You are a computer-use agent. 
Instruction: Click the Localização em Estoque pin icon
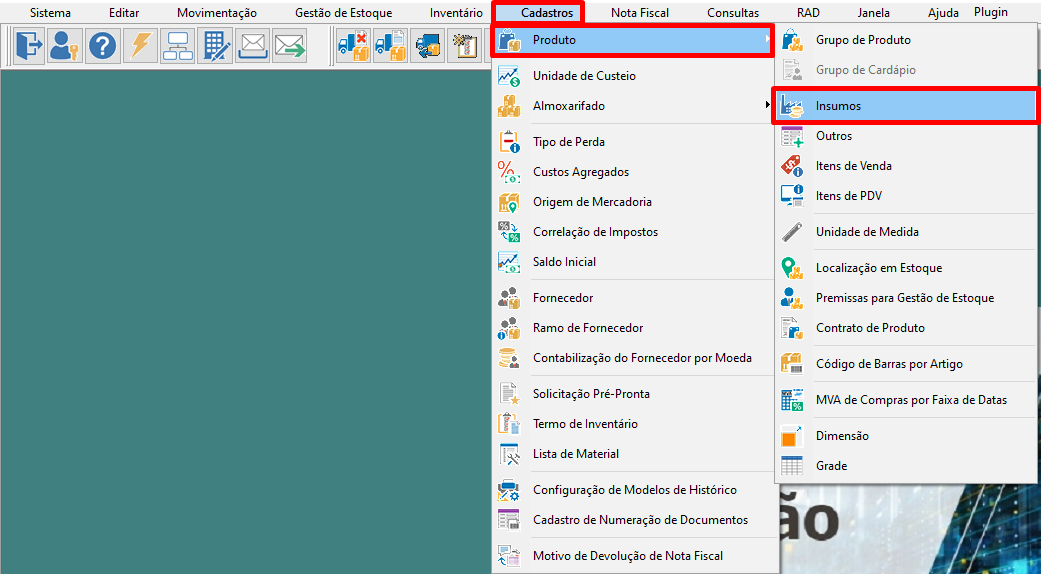(792, 267)
